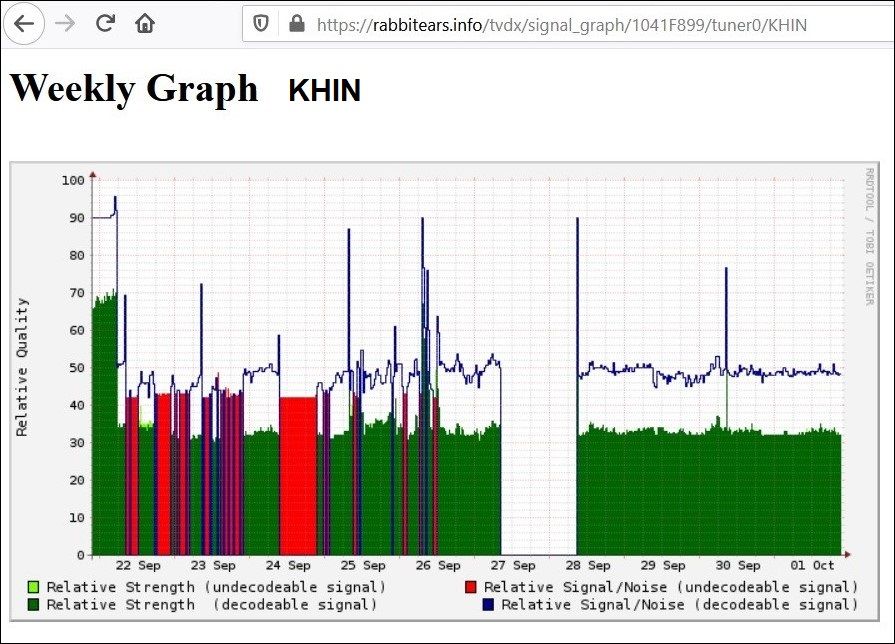Click the '10' y-axis value
The width and height of the screenshot is (895, 644).
[x=77, y=518]
